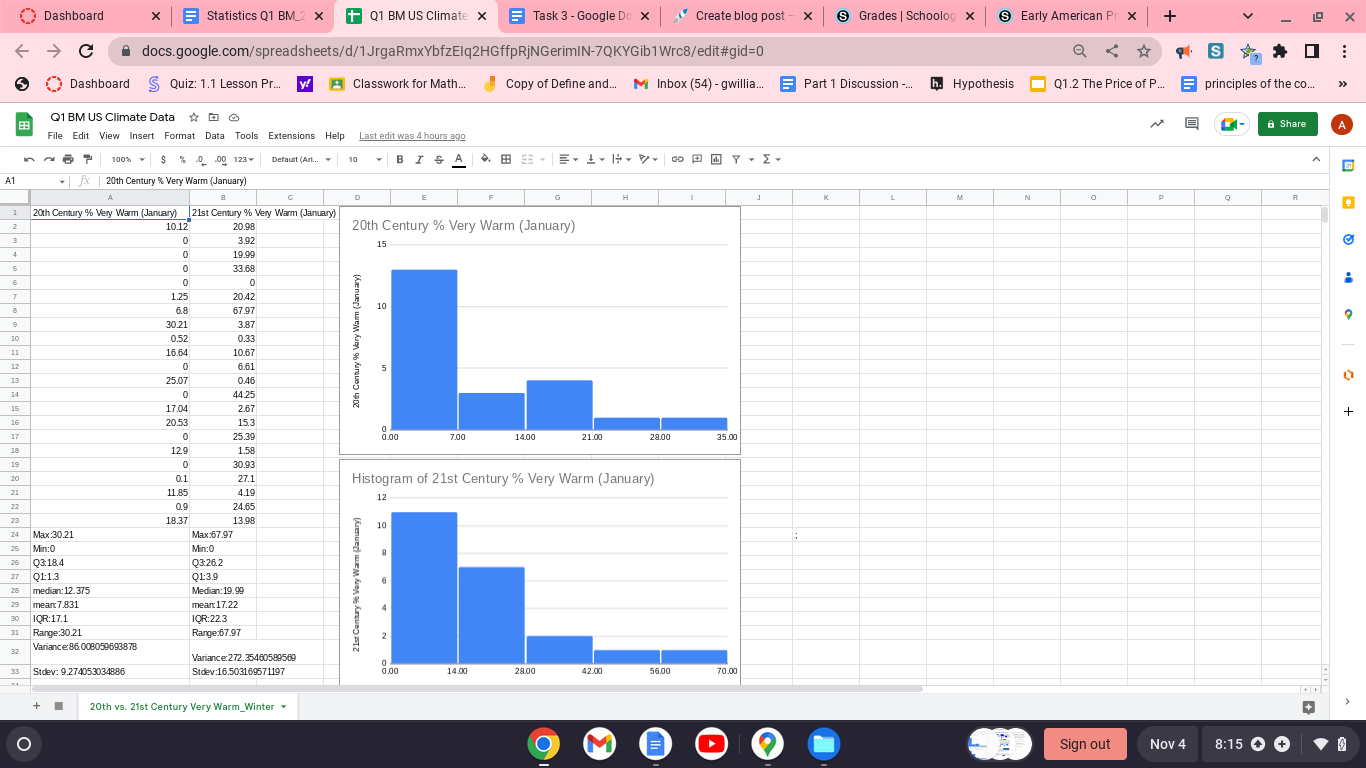Click the green Share button
Viewport: 1366px width, 768px height.
[x=1287, y=124]
